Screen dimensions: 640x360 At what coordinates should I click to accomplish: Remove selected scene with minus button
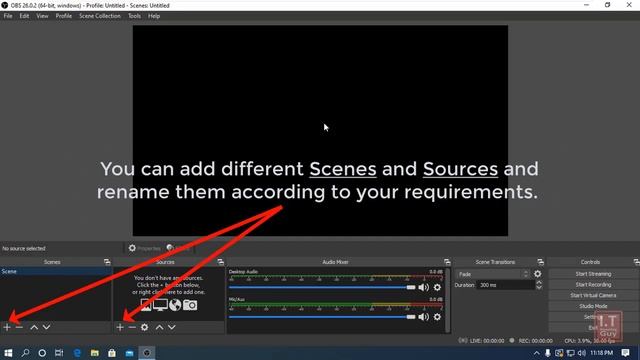click(x=19, y=327)
